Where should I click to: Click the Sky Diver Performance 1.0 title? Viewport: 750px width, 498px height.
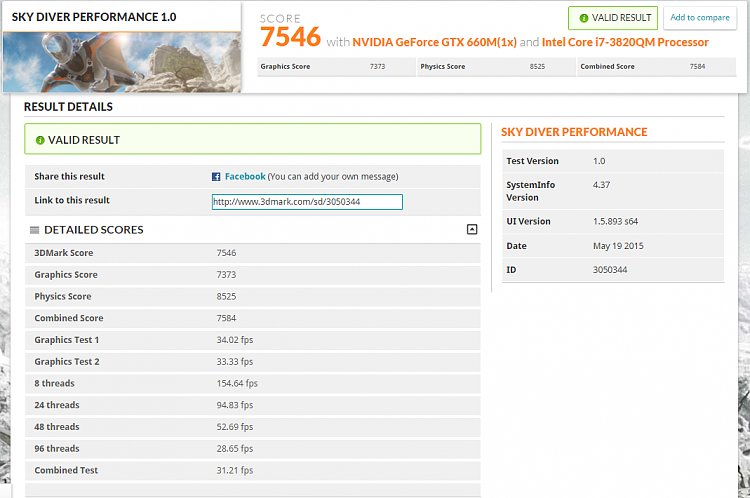(94, 17)
